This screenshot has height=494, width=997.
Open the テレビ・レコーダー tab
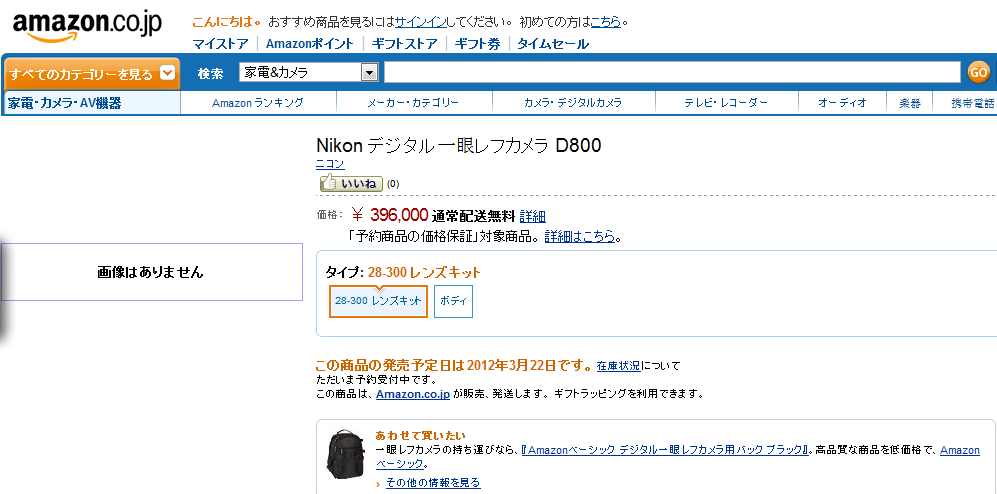tap(726, 103)
